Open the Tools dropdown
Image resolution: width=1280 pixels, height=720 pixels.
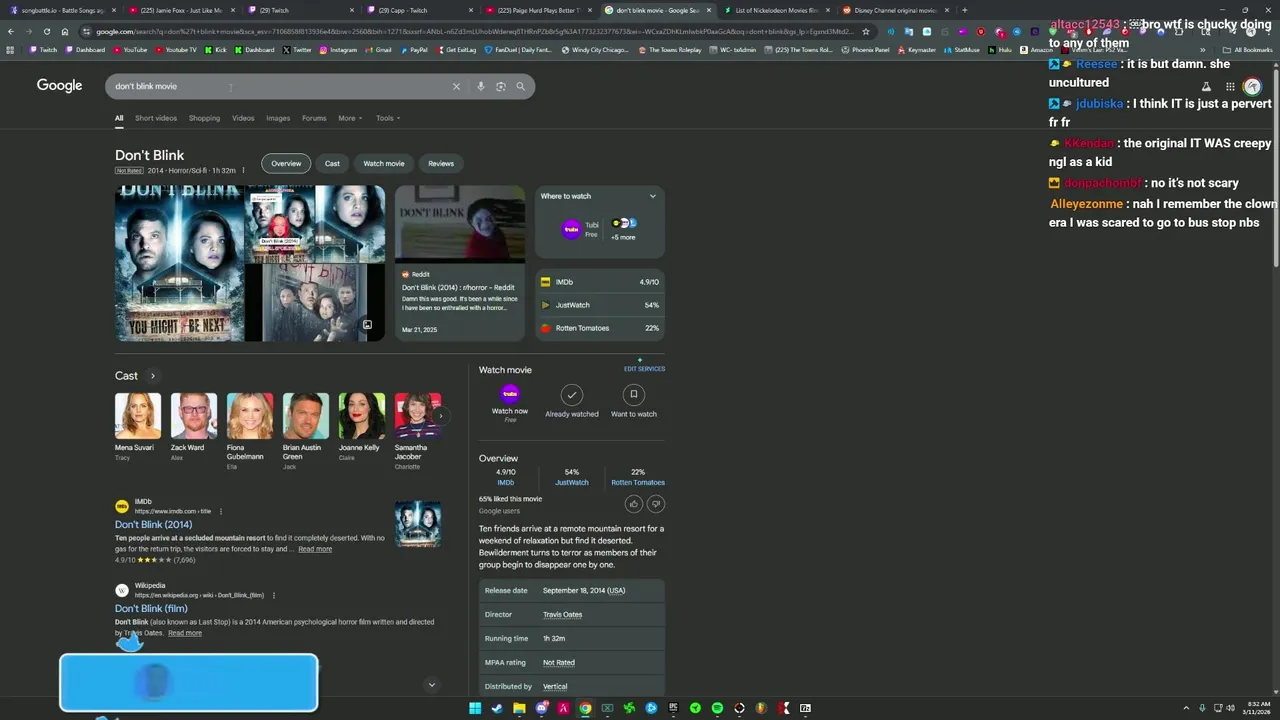coord(387,118)
